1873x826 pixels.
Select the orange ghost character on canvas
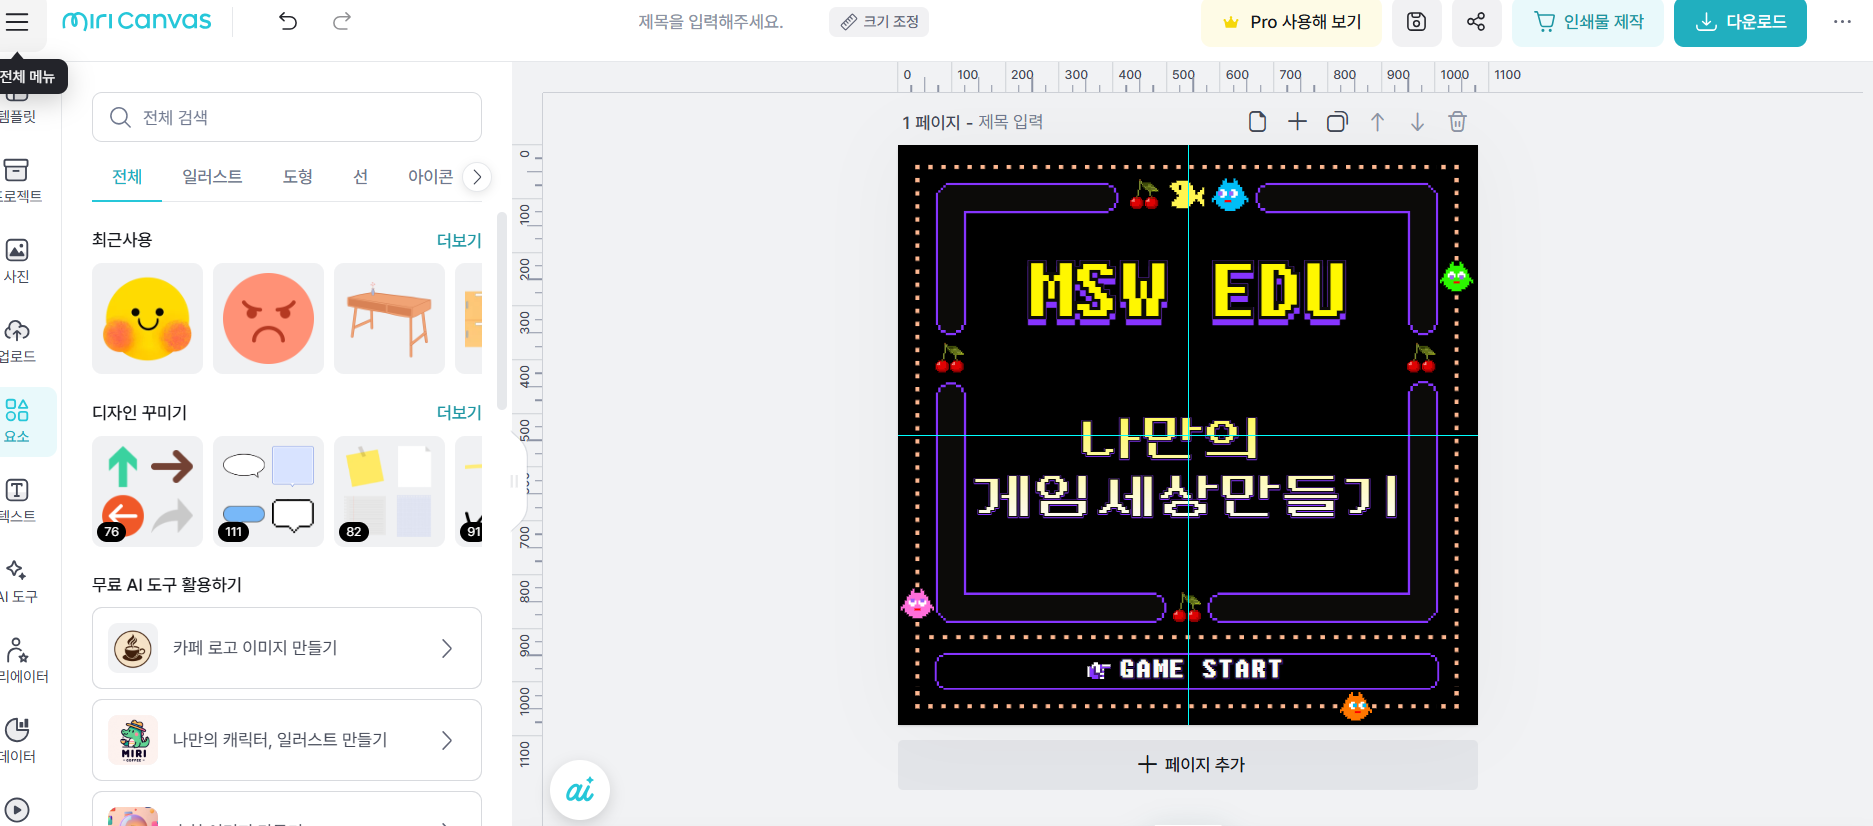tap(1355, 706)
